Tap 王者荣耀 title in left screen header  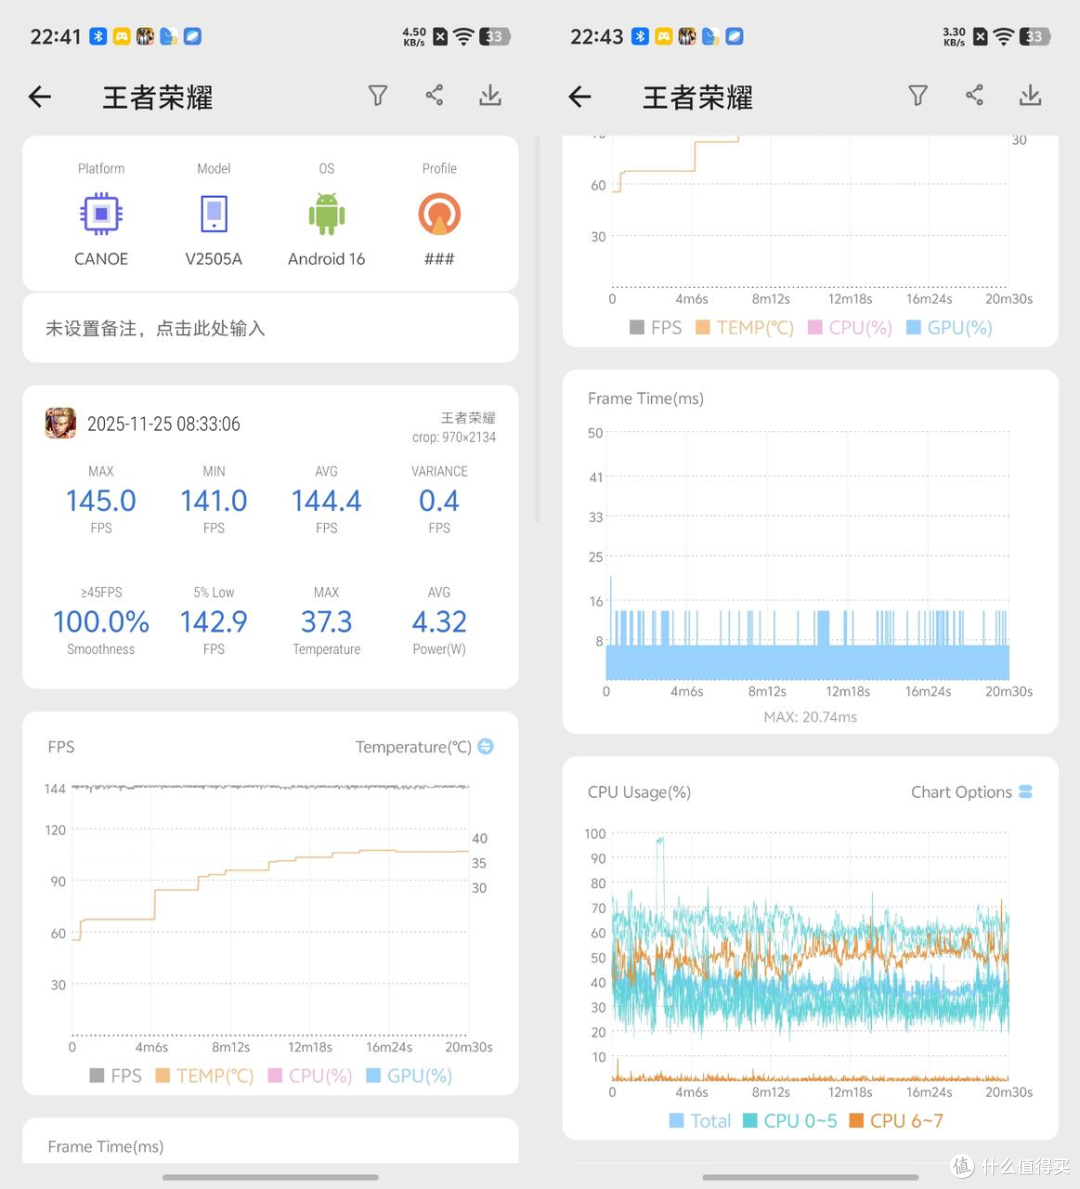[158, 97]
